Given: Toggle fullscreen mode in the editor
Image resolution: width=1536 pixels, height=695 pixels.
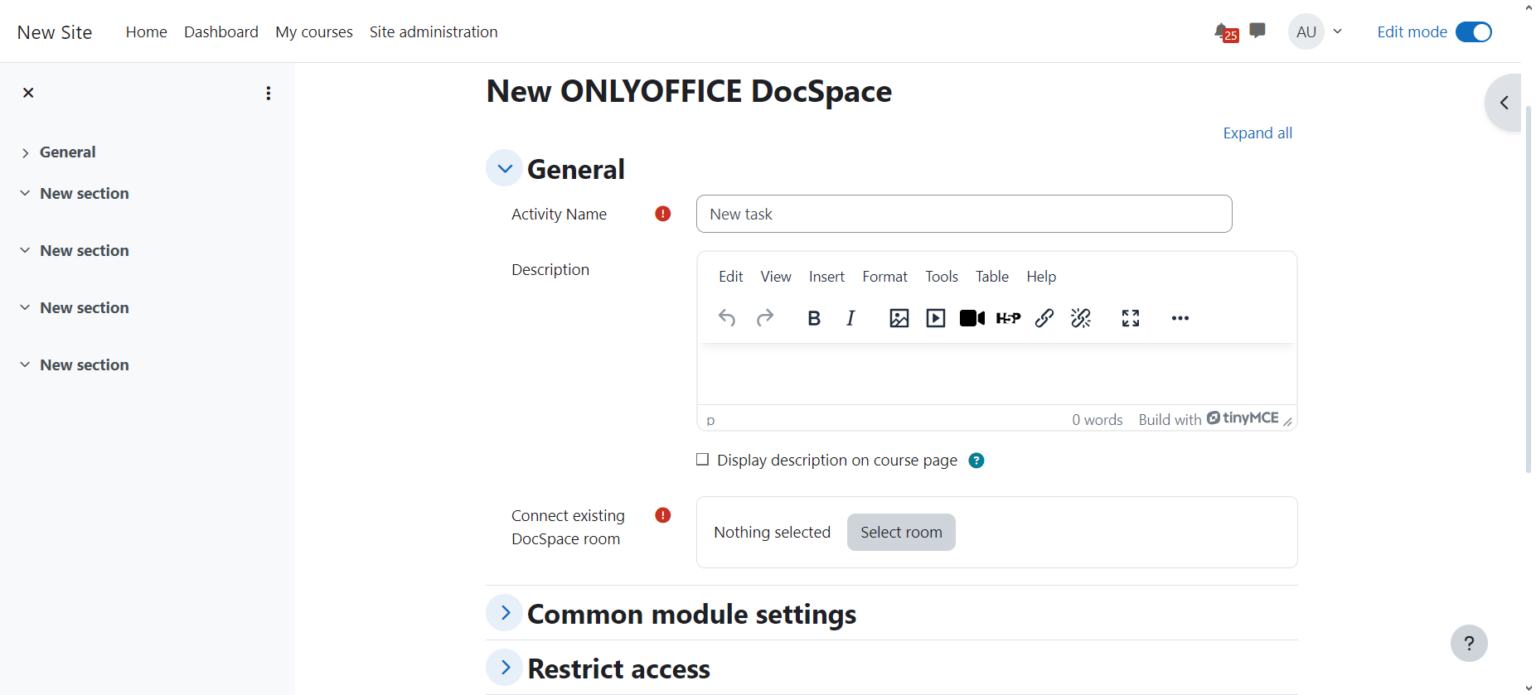Looking at the screenshot, I should pos(1131,318).
